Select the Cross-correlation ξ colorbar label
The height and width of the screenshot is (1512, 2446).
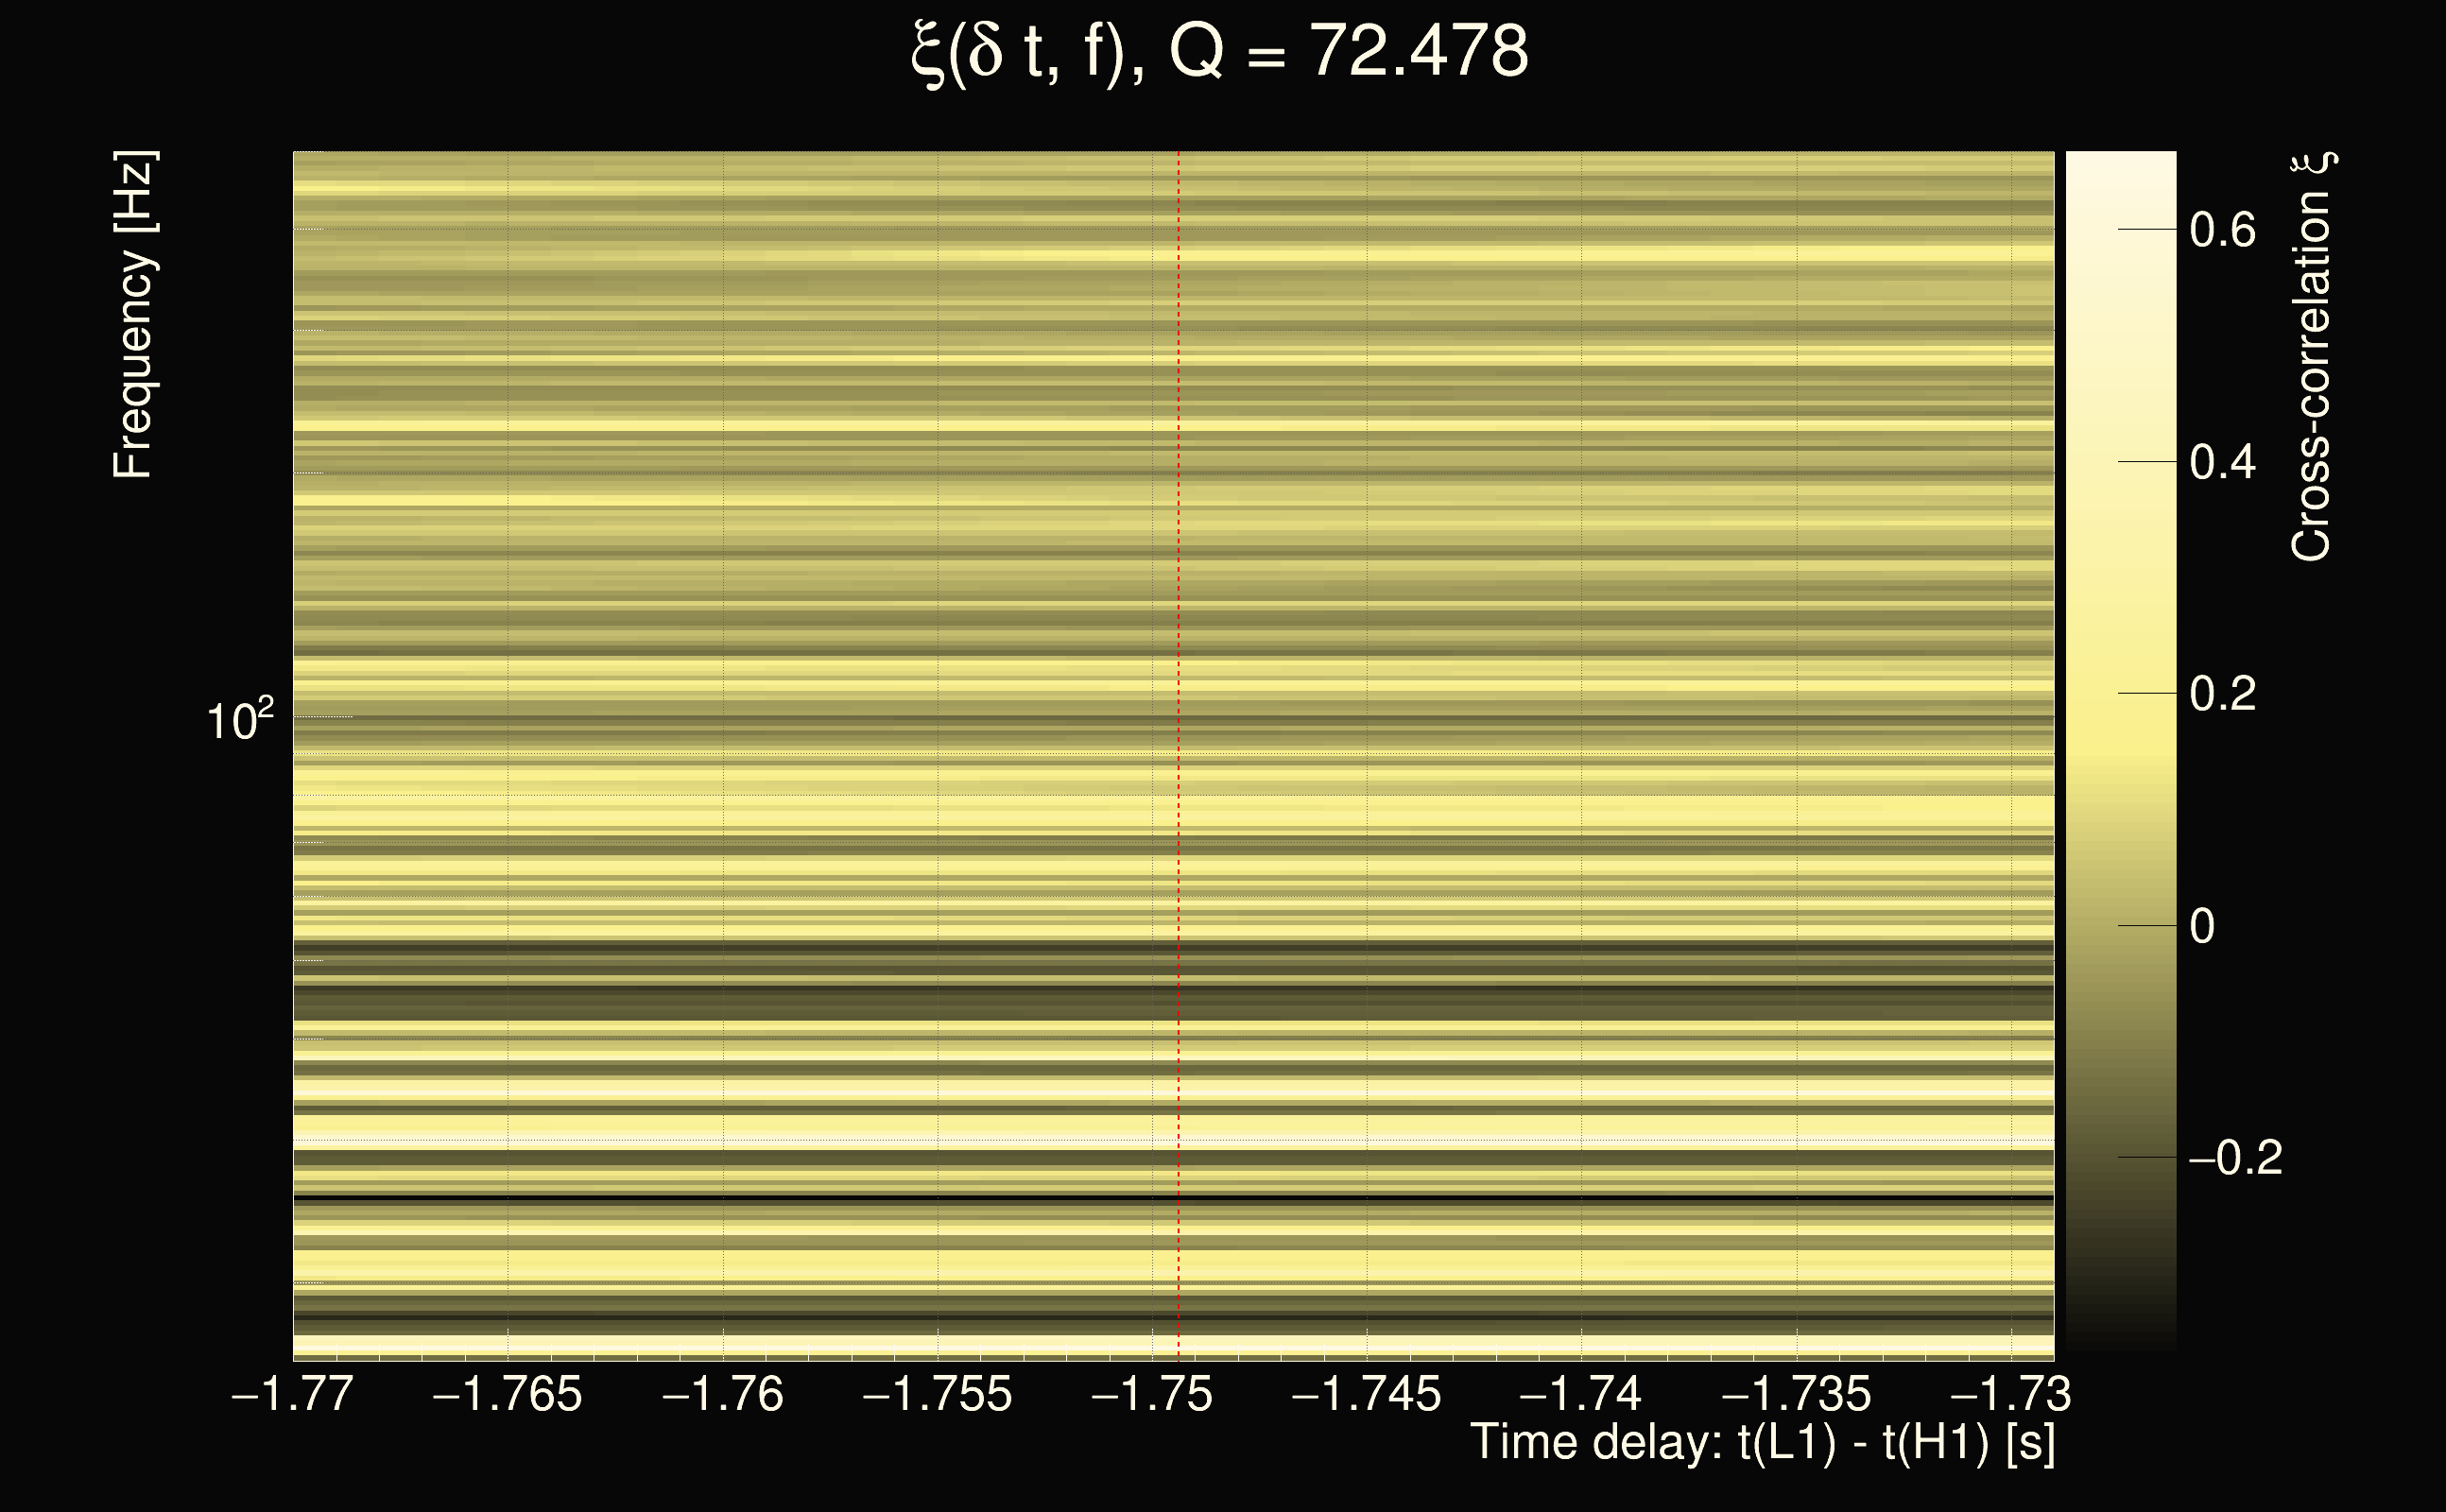pyautogui.click(x=2312, y=357)
